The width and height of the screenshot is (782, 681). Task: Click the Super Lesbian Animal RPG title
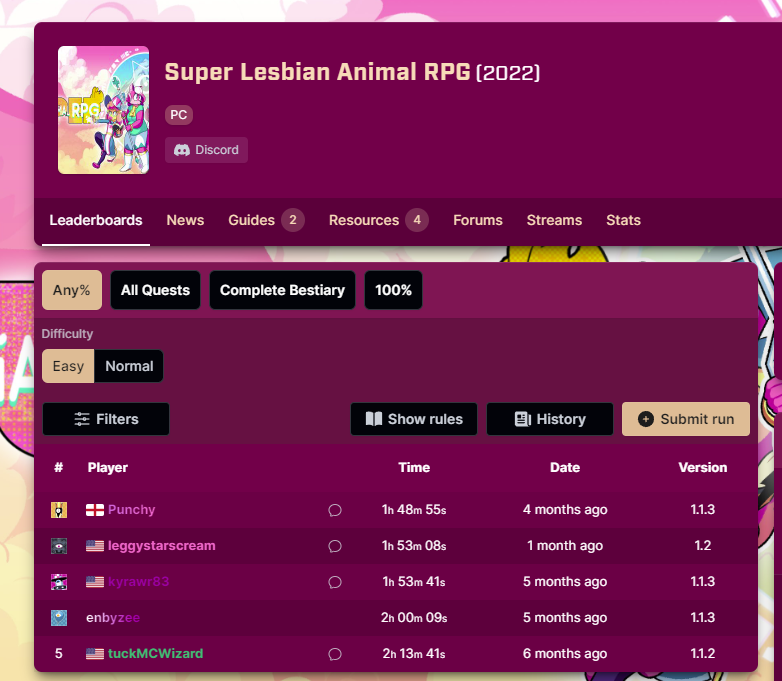click(318, 72)
